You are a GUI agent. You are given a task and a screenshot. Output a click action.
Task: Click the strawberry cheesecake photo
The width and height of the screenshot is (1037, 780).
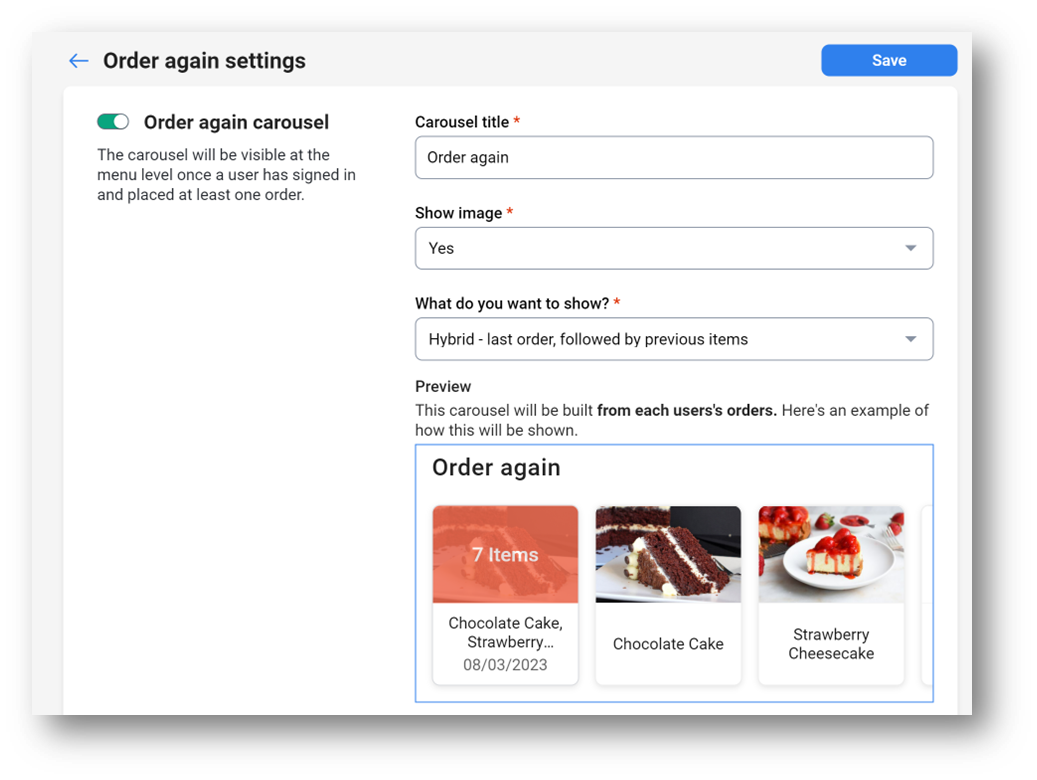831,554
